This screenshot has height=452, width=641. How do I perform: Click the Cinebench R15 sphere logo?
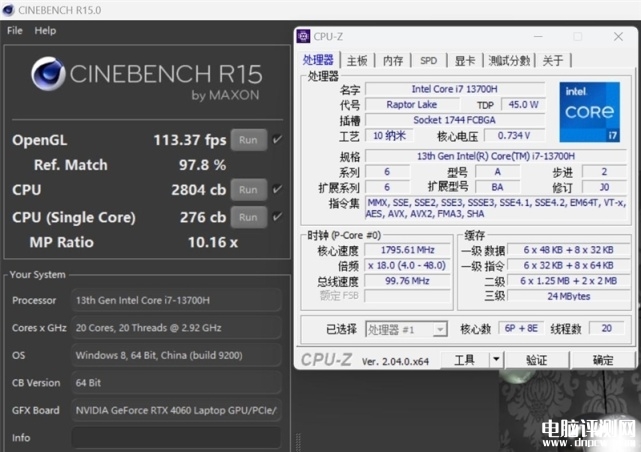point(48,74)
